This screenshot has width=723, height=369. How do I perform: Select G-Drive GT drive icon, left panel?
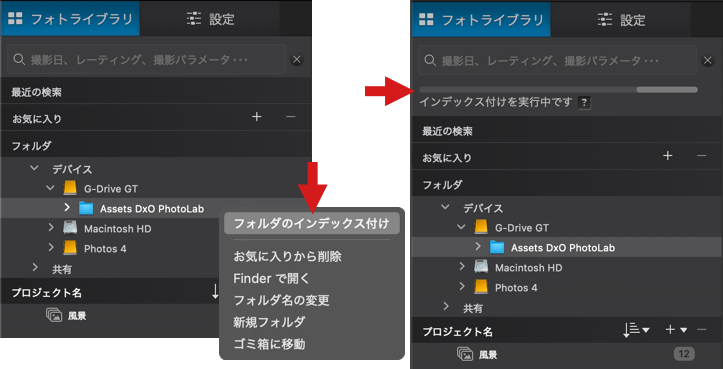[70, 188]
